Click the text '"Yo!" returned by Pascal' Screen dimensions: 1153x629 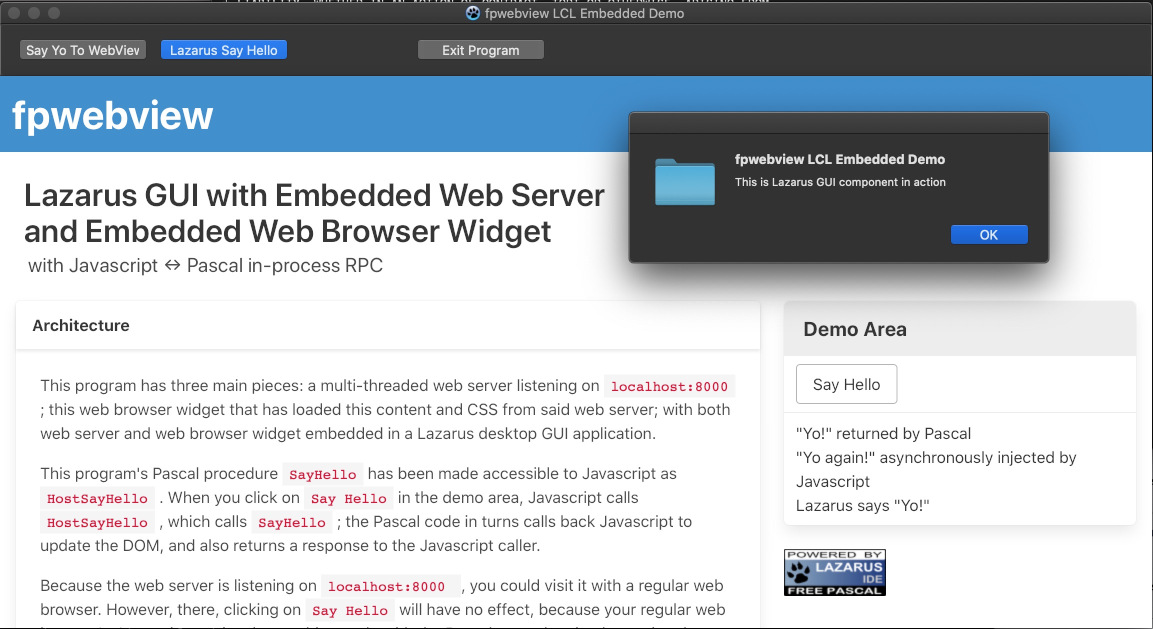click(883, 433)
